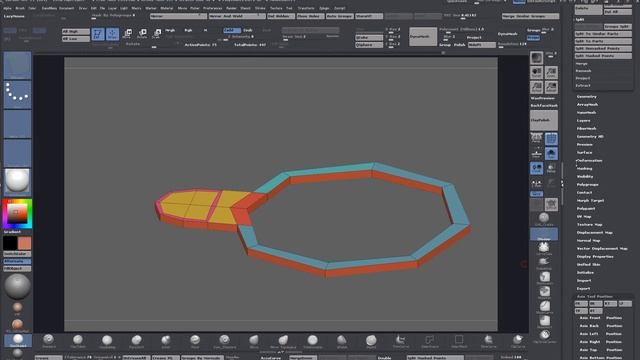
Task: Click the Actual size icon
Action: point(536,87)
